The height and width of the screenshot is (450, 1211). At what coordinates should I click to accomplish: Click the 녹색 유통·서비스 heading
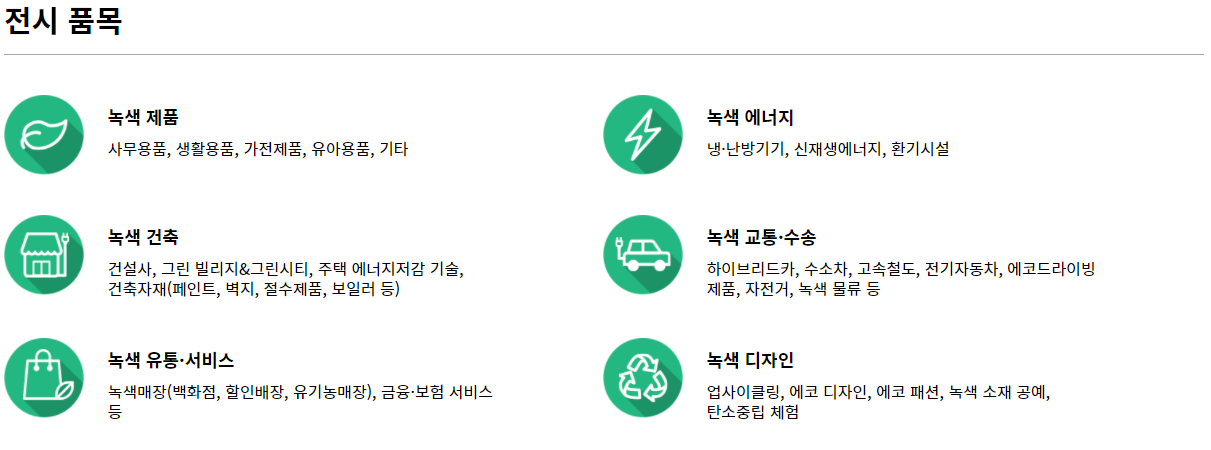coord(171,361)
